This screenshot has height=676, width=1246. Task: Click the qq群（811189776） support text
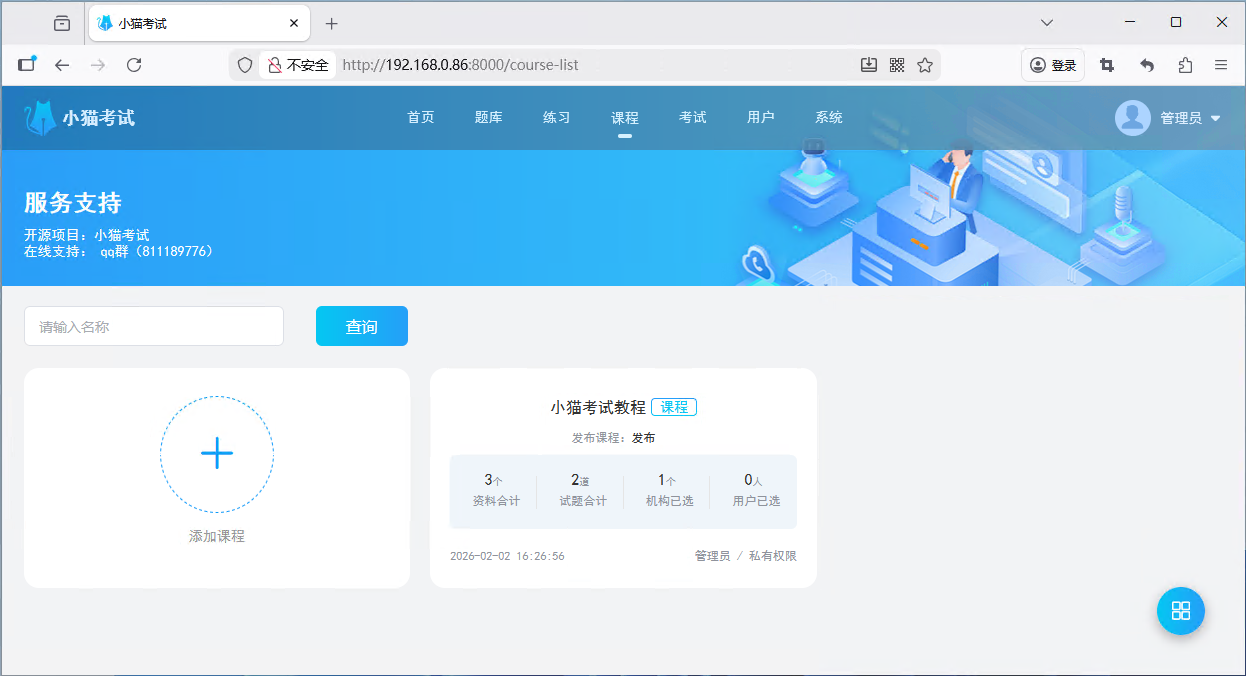coord(157,251)
